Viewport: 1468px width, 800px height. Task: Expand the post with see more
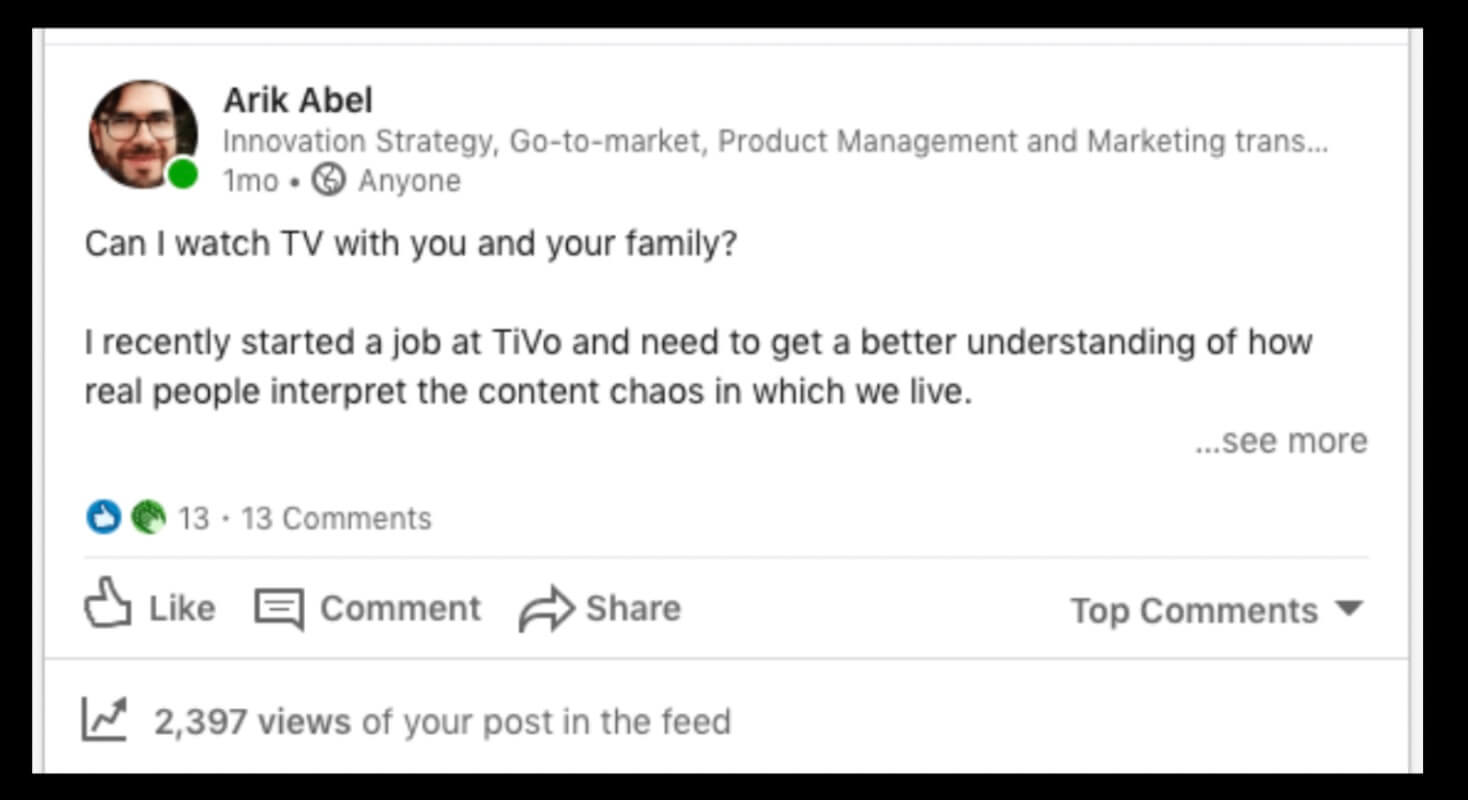point(1281,441)
